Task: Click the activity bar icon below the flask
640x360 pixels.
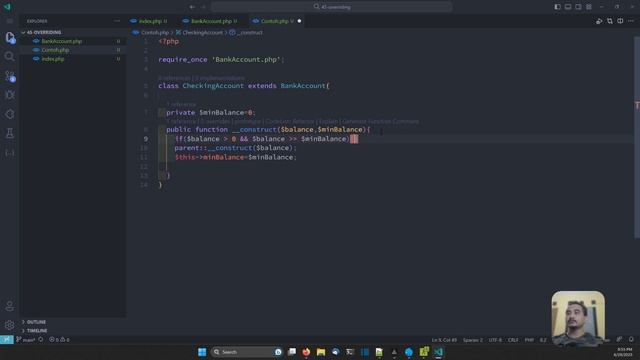Action: pos(10,153)
